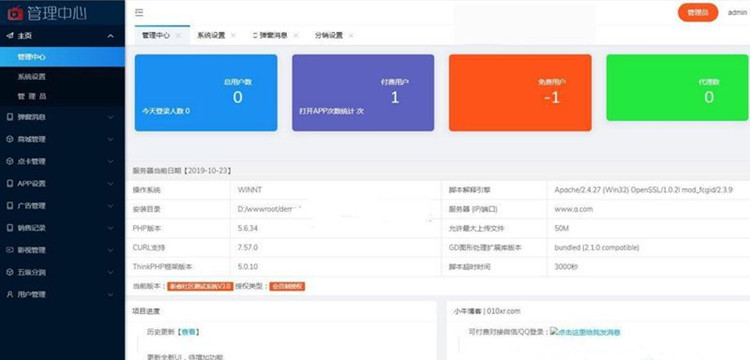Click the 弹窗消息 sidebar icon

[x=10, y=117]
